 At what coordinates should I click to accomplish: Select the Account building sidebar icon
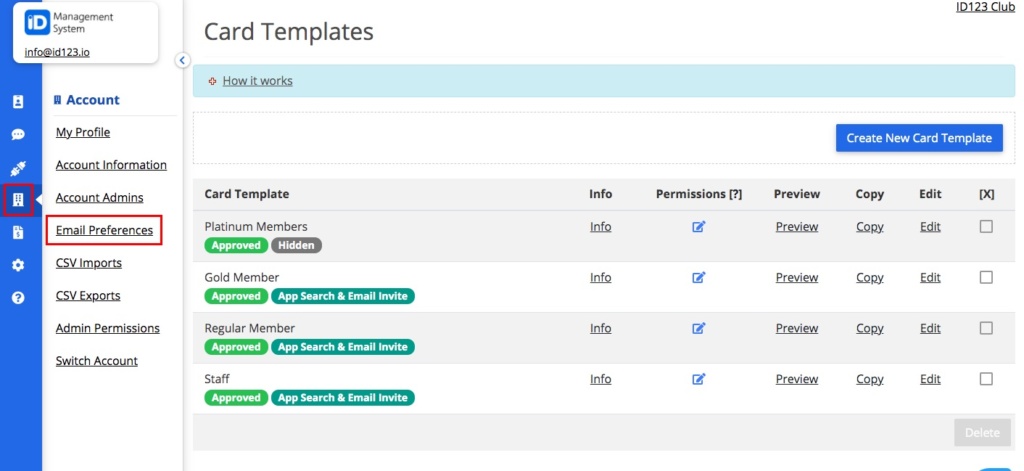(18, 200)
